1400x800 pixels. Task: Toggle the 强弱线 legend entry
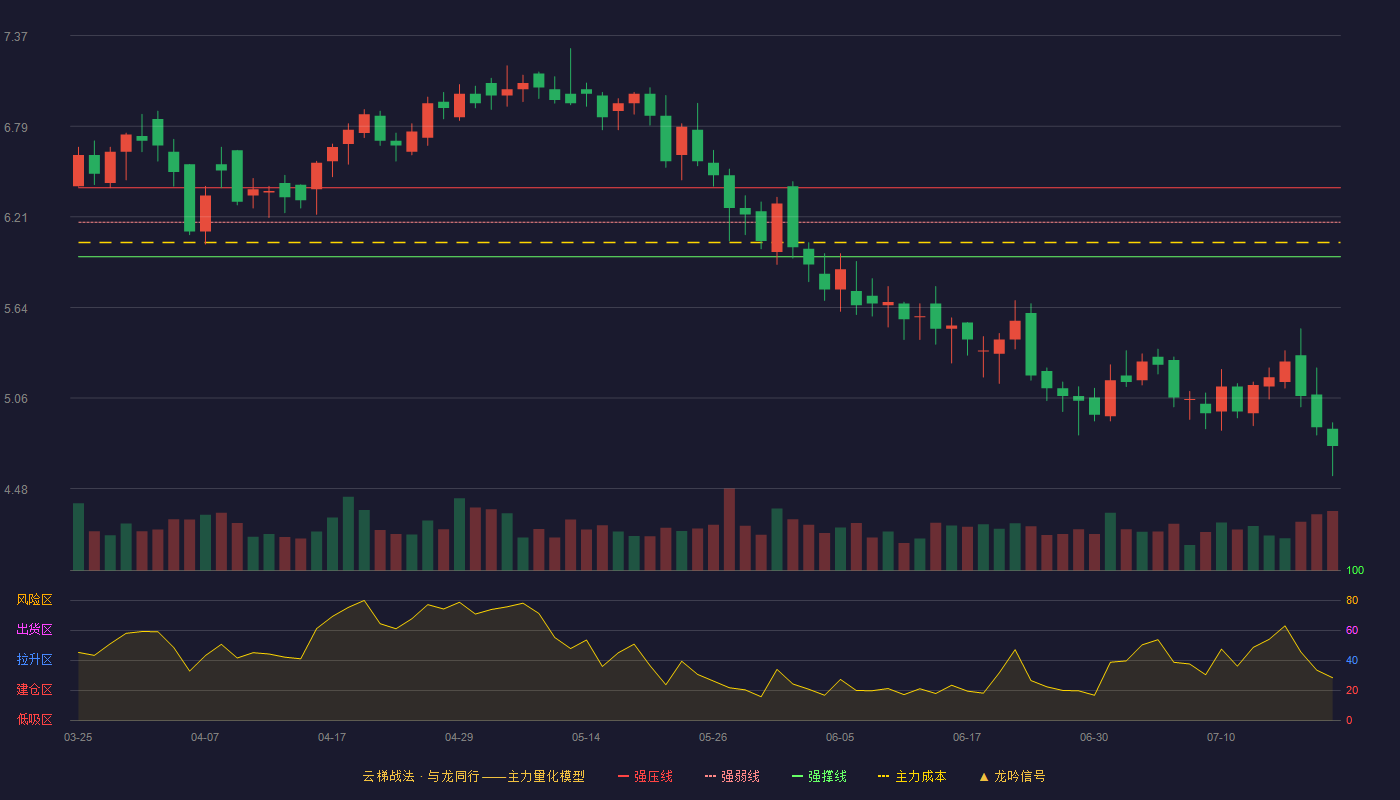pos(732,776)
